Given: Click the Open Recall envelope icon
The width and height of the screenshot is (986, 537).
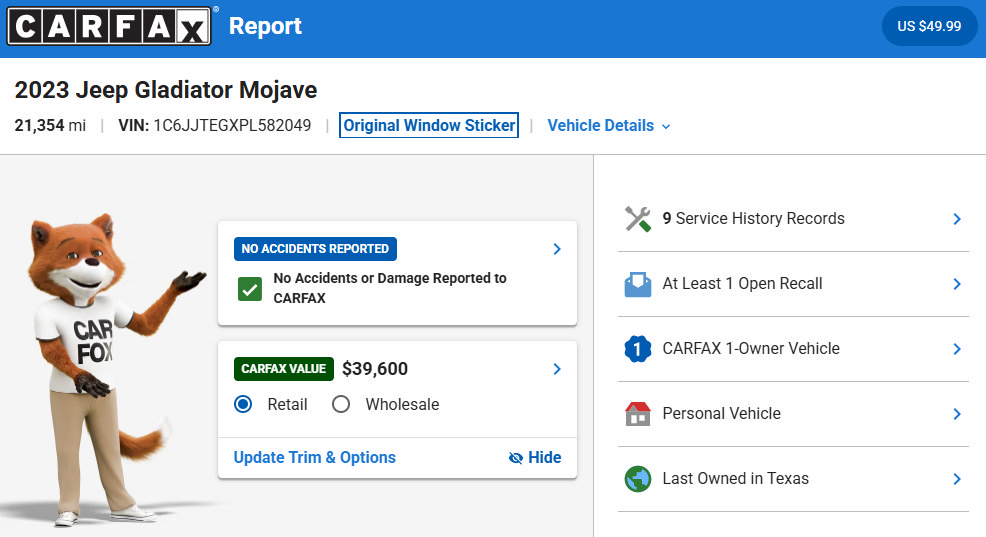Looking at the screenshot, I should click(638, 284).
